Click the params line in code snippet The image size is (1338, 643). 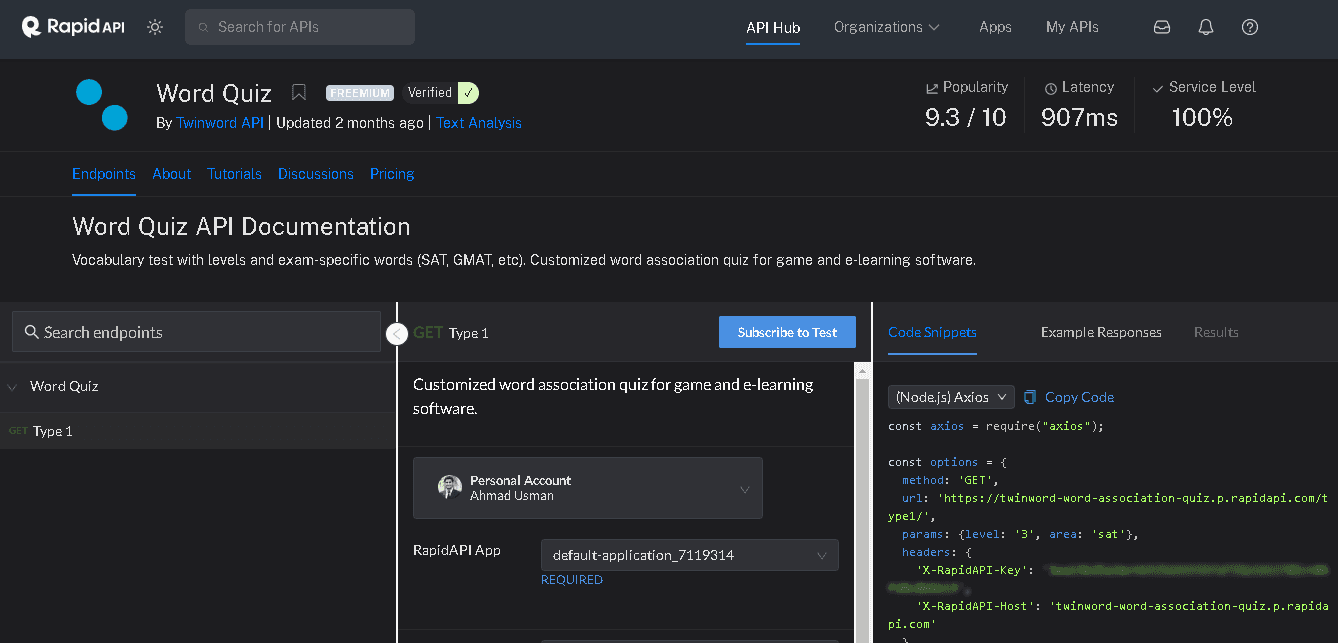[1020, 534]
